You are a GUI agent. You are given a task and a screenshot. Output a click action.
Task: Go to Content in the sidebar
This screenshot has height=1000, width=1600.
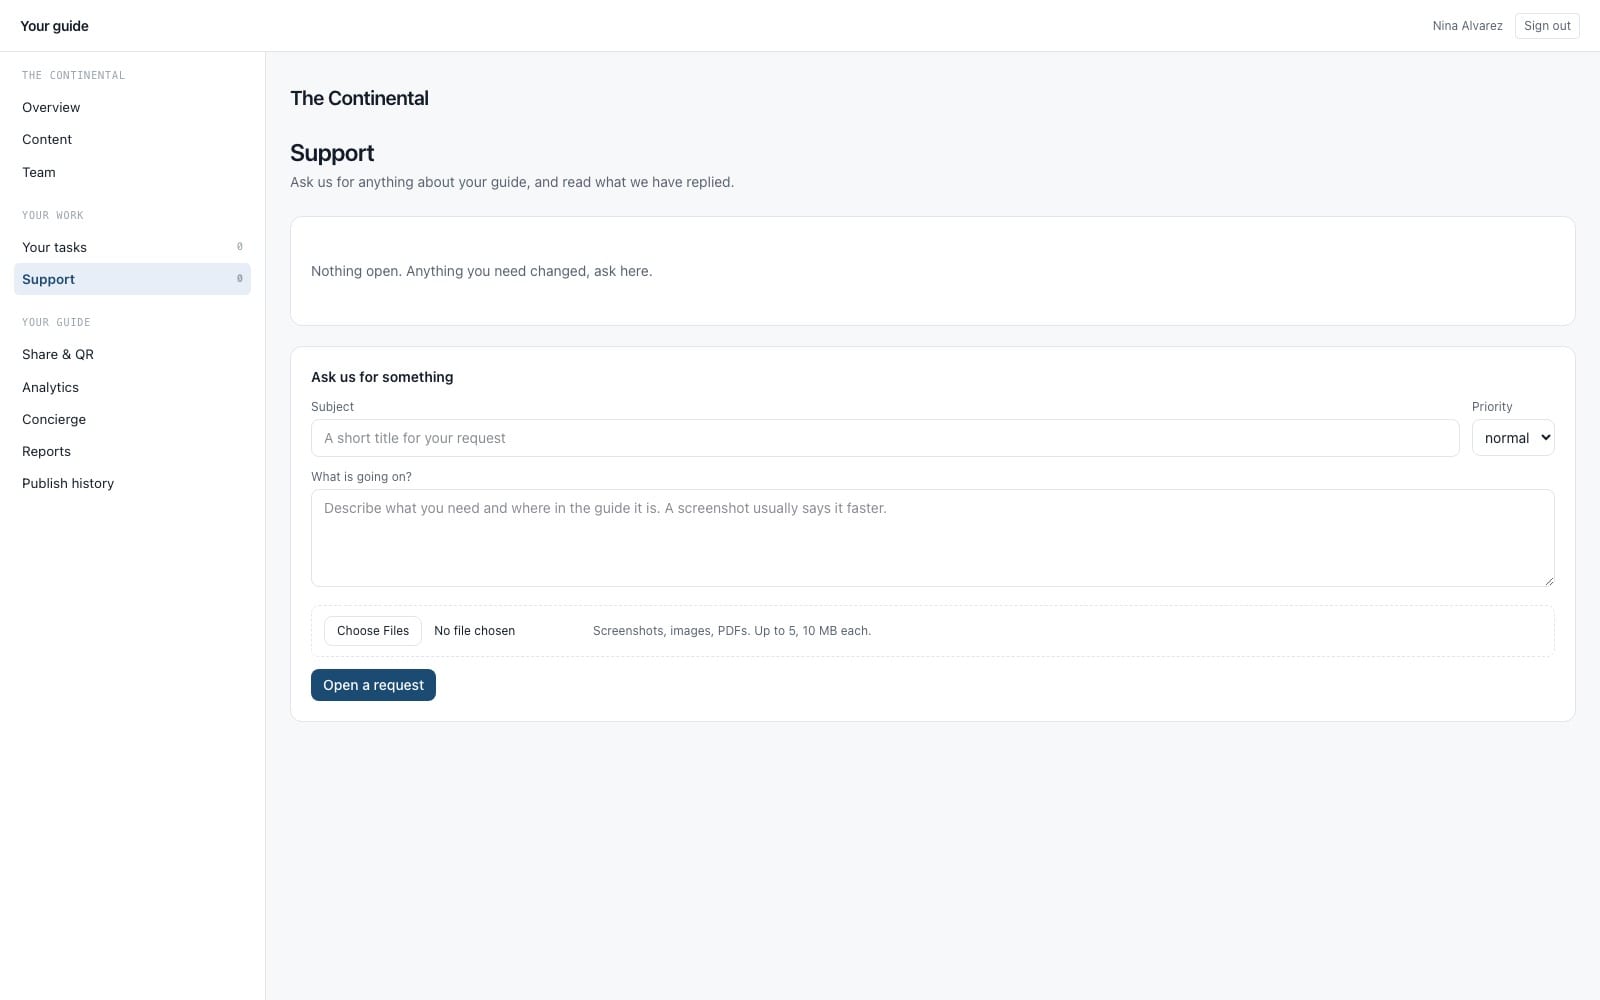click(132, 139)
